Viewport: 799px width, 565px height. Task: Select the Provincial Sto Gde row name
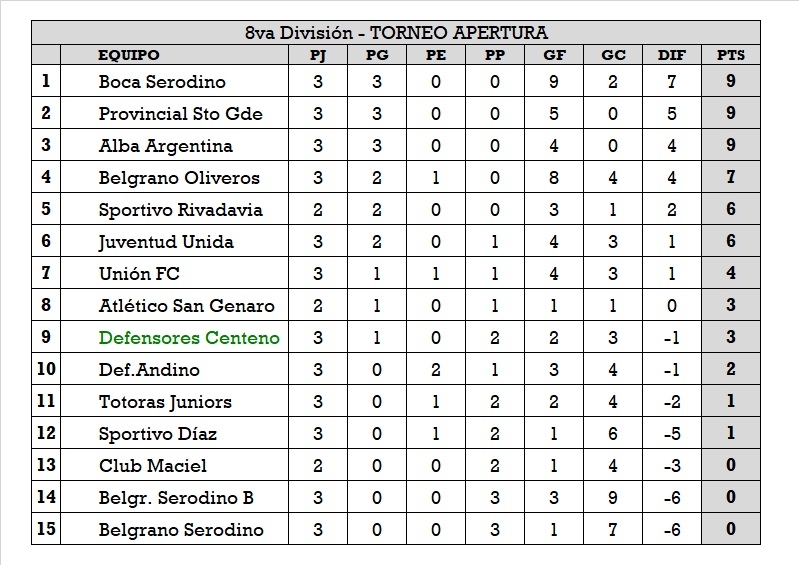(180, 114)
